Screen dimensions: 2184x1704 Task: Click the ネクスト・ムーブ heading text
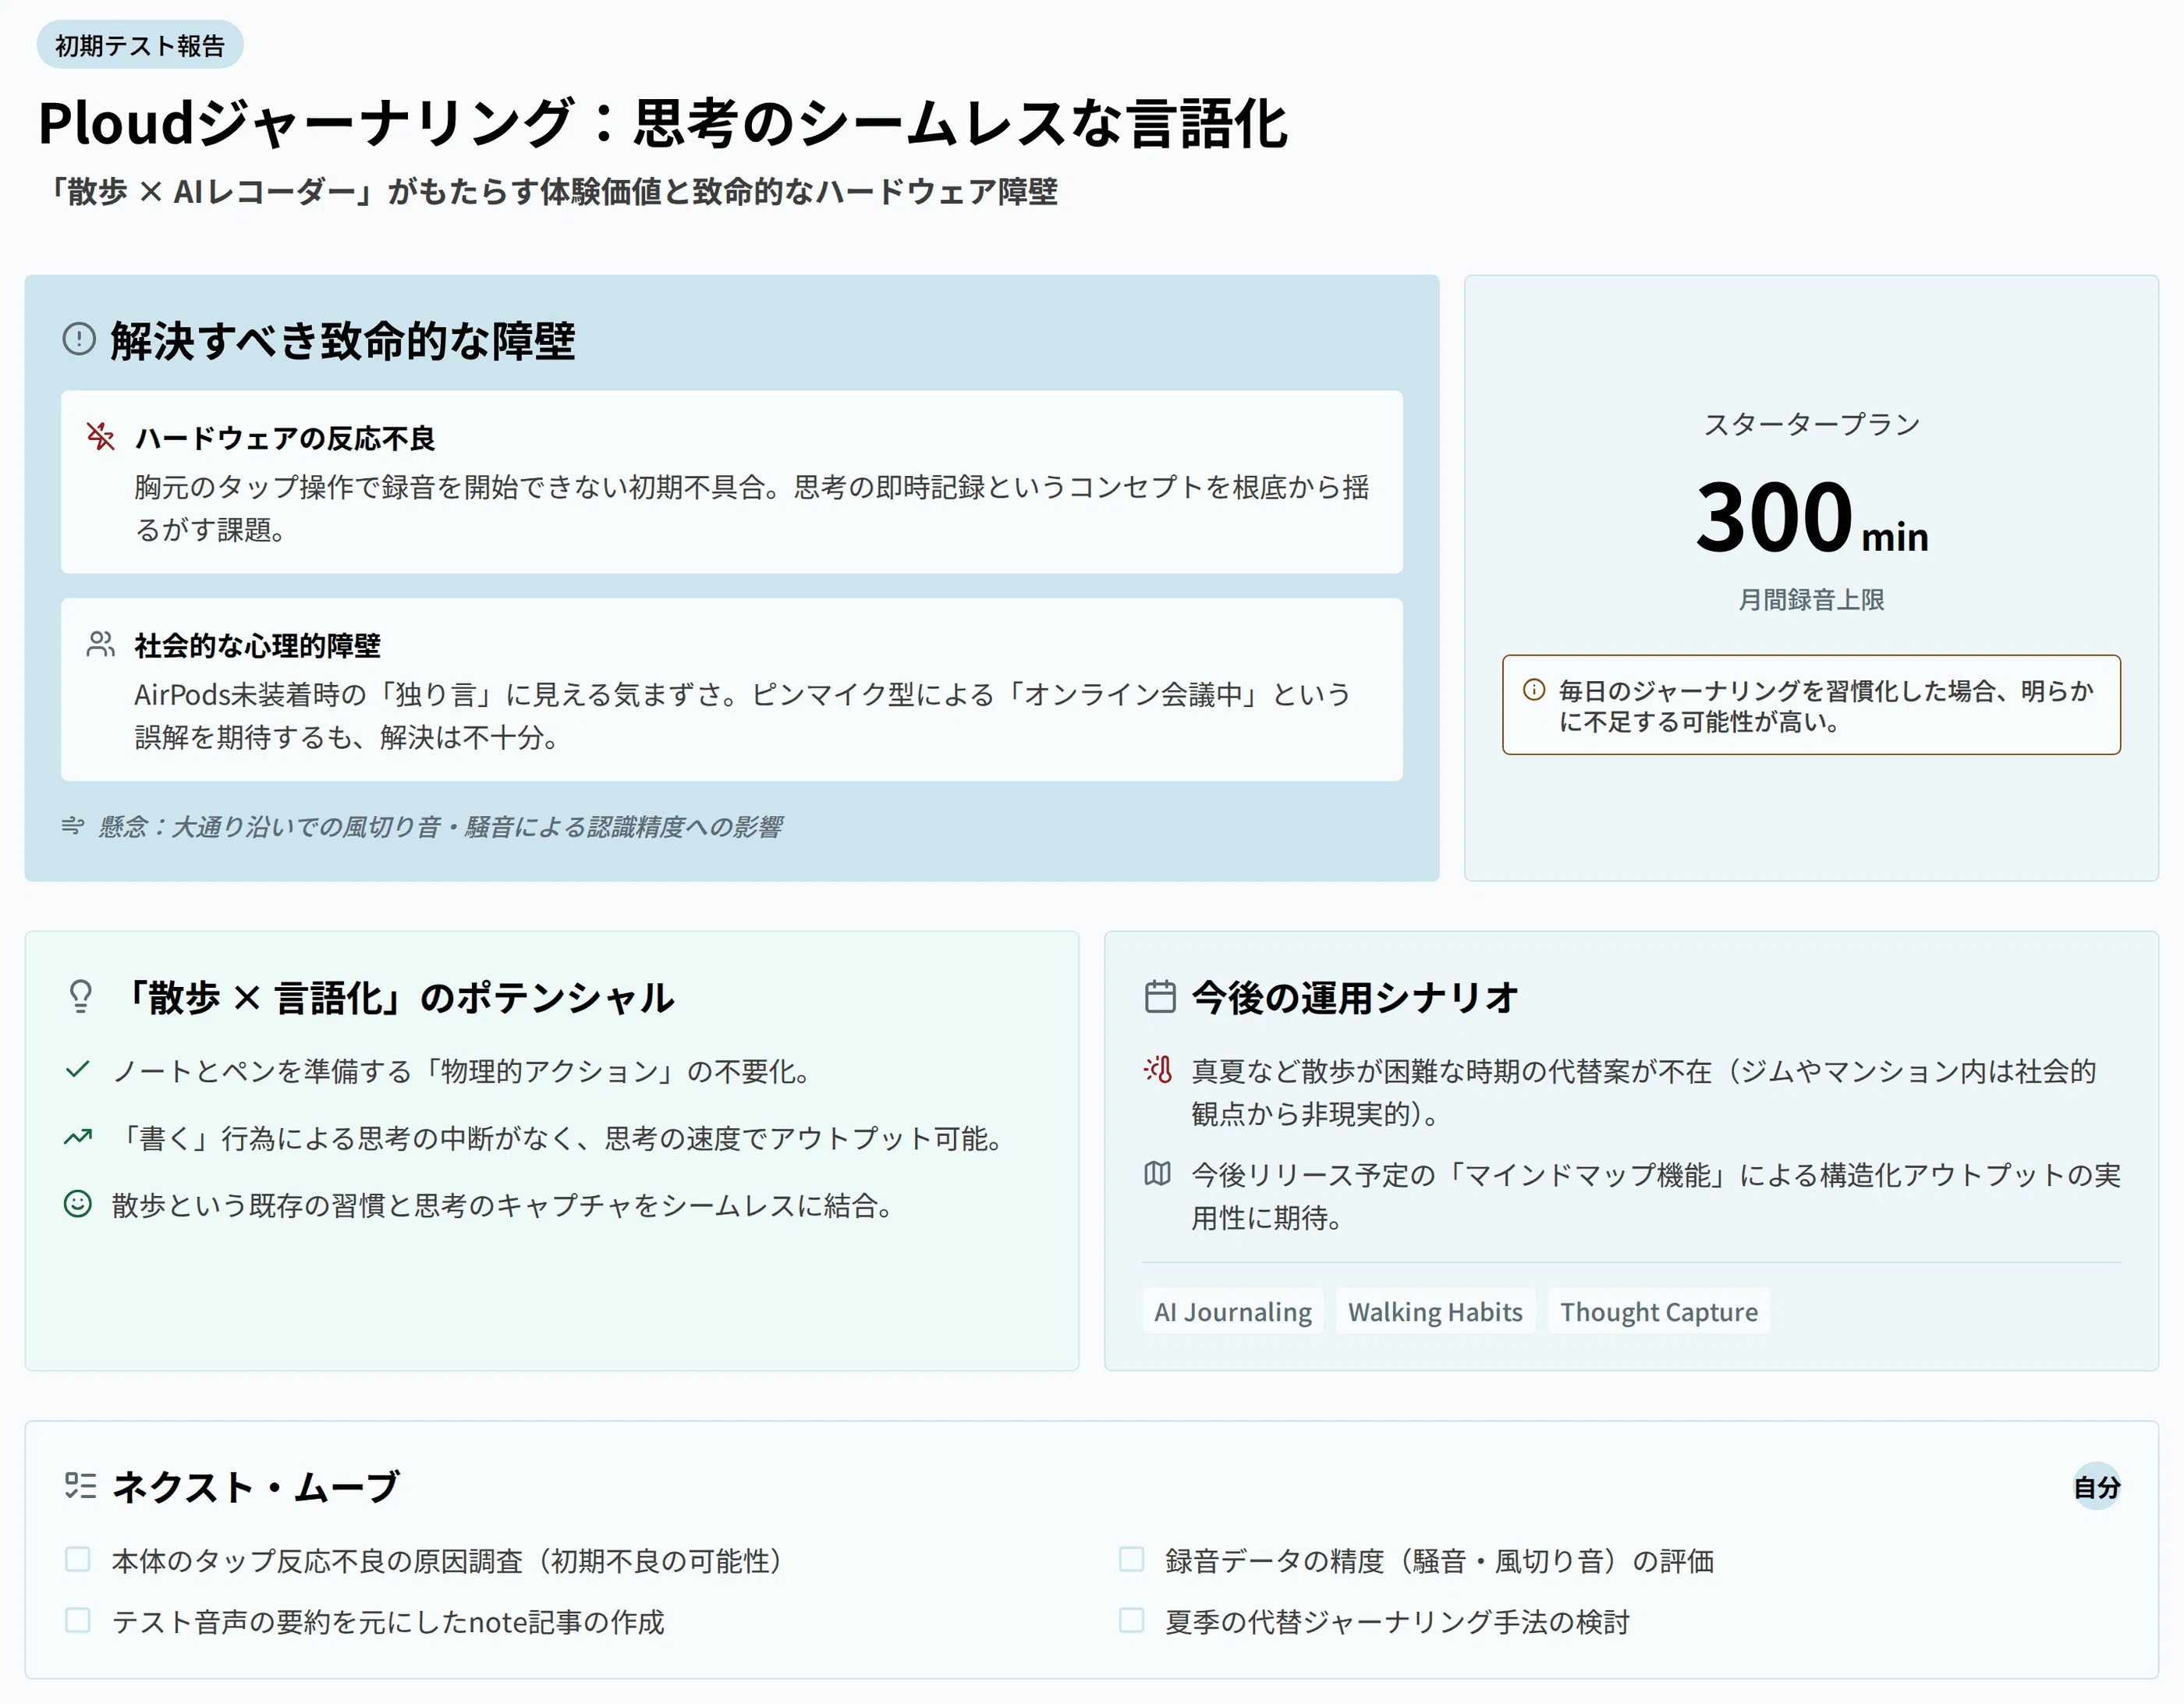256,1487
